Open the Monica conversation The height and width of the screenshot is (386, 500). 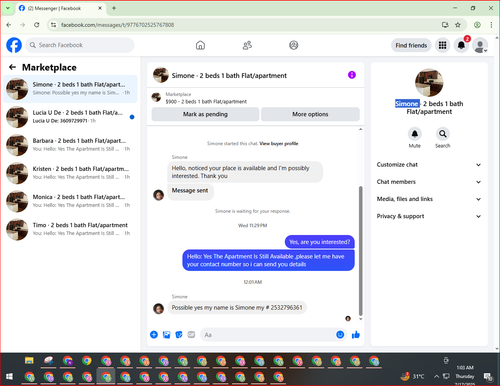click(x=70, y=201)
